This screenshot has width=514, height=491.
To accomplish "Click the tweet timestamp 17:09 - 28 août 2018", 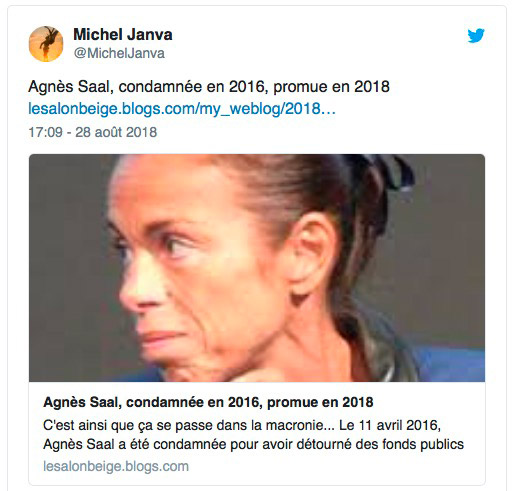I will pyautogui.click(x=93, y=132).
